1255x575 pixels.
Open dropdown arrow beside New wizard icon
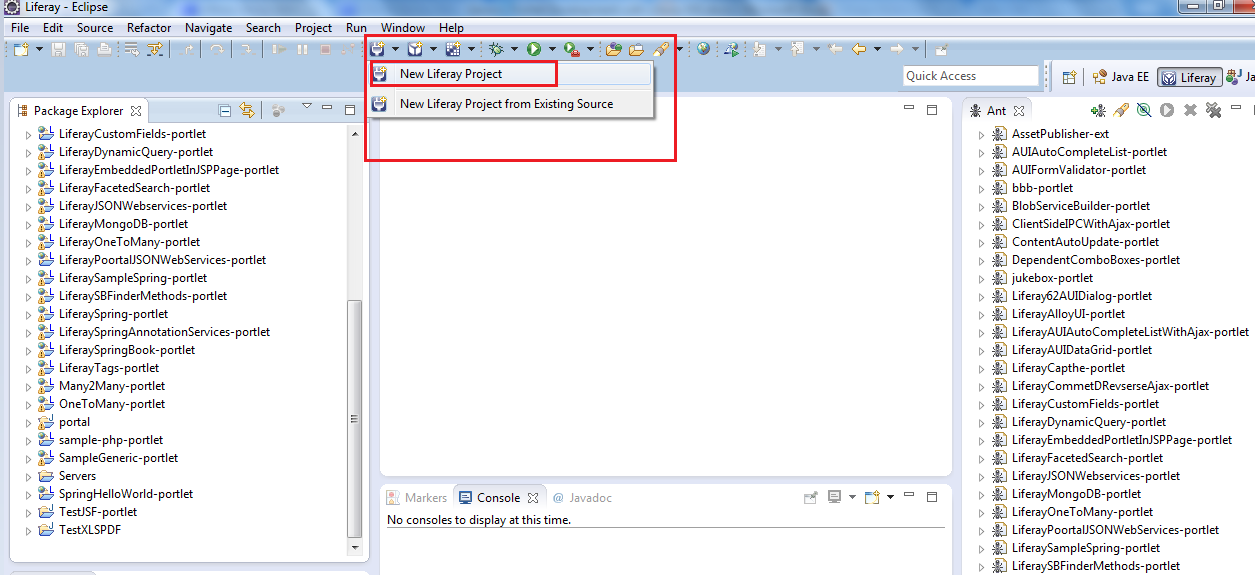(38, 49)
